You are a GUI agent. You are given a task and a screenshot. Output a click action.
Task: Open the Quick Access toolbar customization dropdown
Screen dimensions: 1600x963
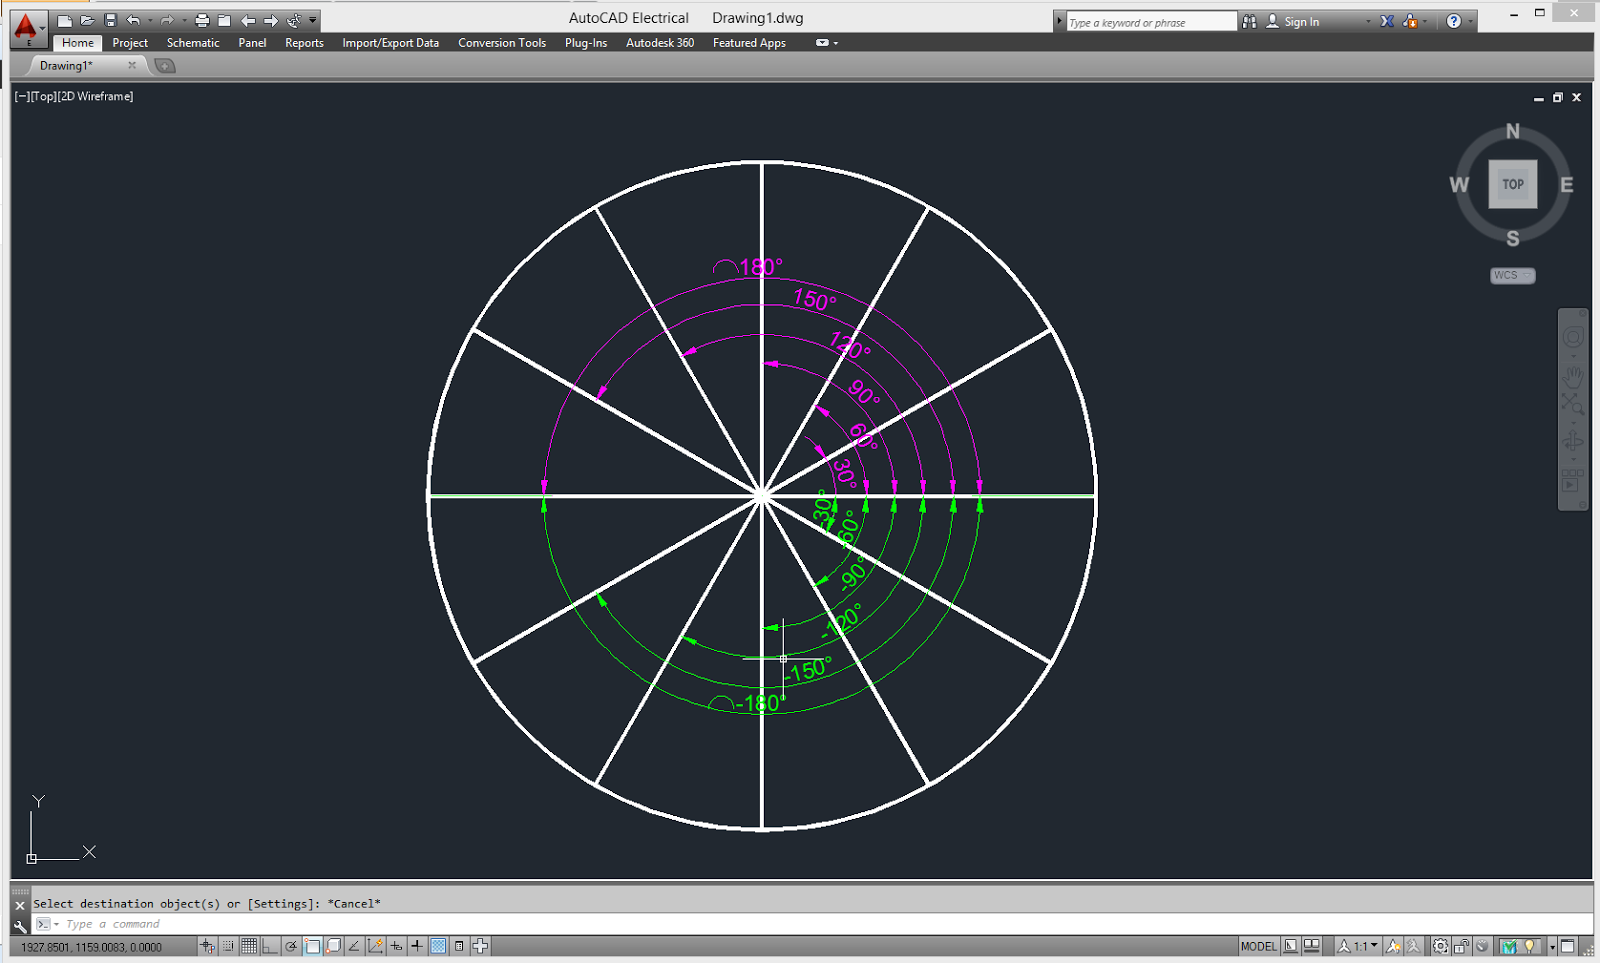pyautogui.click(x=313, y=18)
